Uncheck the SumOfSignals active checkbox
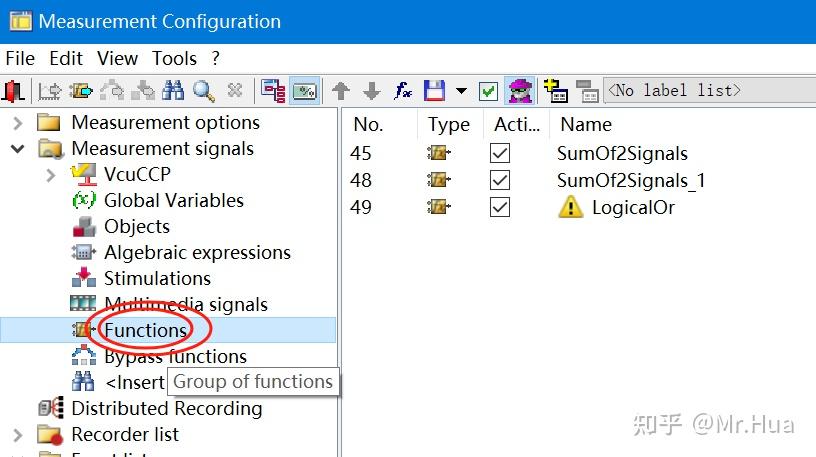This screenshot has height=457, width=816. 500,154
